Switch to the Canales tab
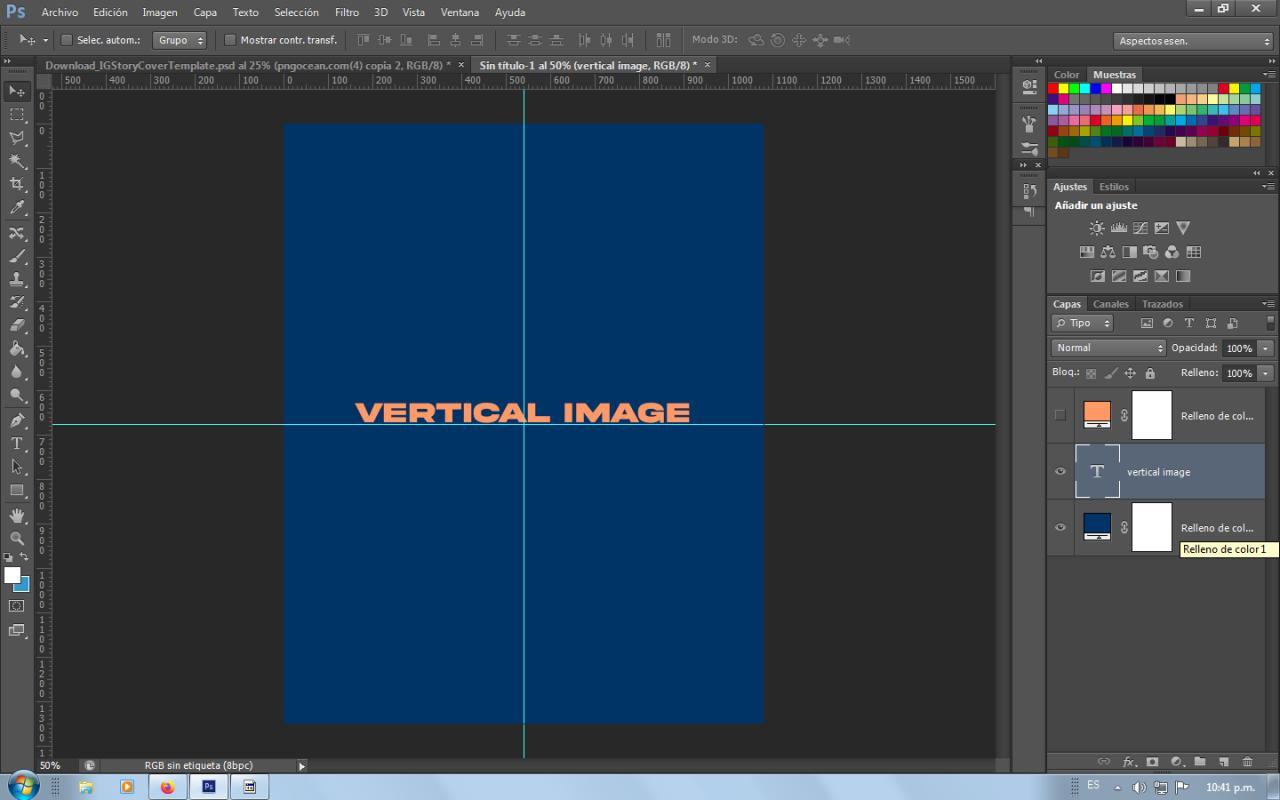The width and height of the screenshot is (1280, 800). pyautogui.click(x=1110, y=304)
